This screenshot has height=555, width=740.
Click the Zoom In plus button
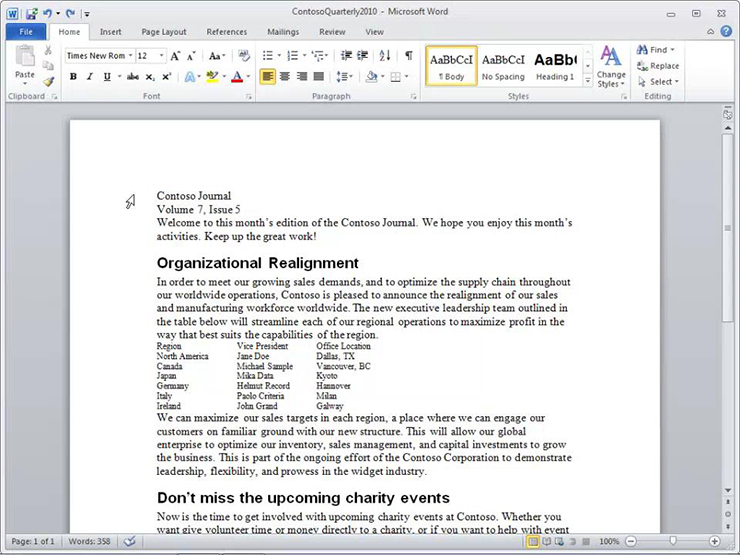pyautogui.click(x=715, y=541)
